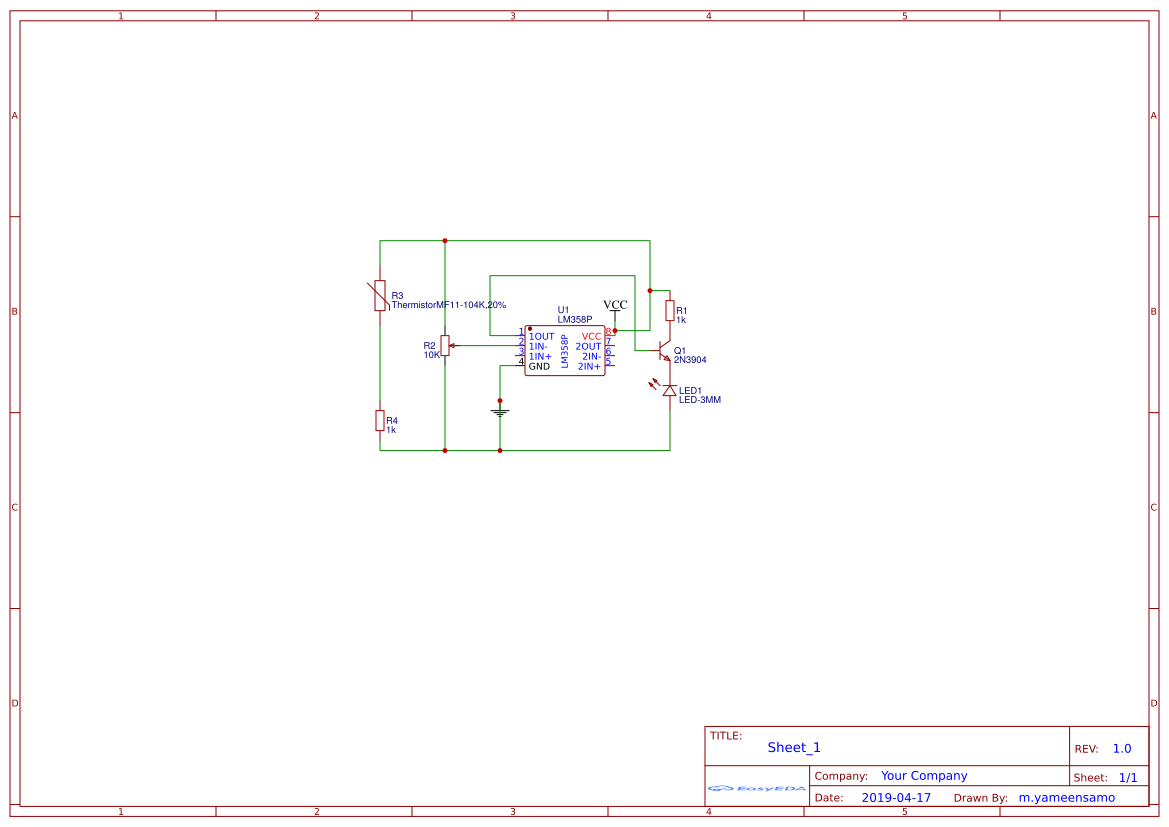1169x827 pixels.
Task: Click resistor R4 1k symbol
Action: point(380,420)
